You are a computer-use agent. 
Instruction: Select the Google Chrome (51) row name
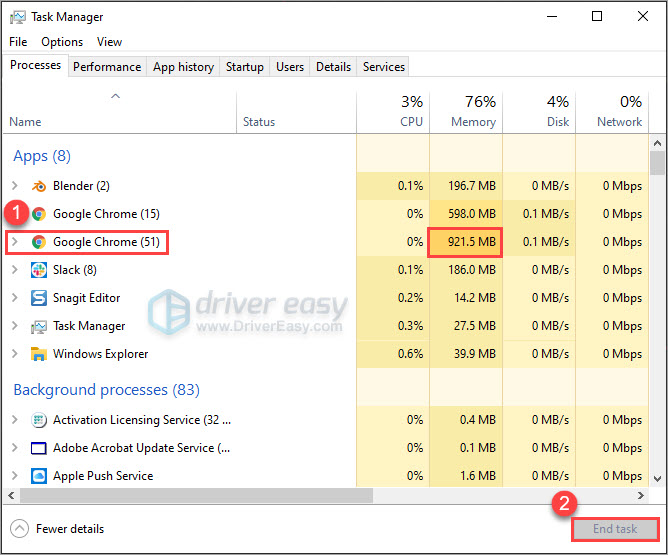point(106,242)
